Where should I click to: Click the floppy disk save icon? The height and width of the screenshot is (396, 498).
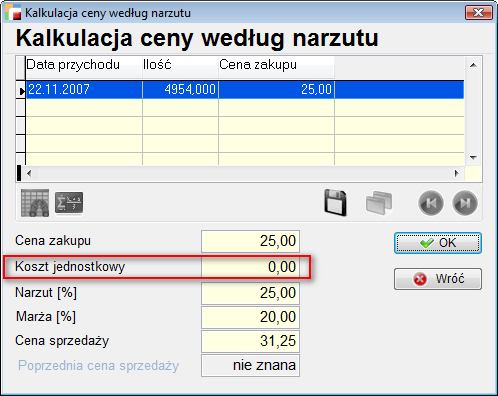coord(335,203)
